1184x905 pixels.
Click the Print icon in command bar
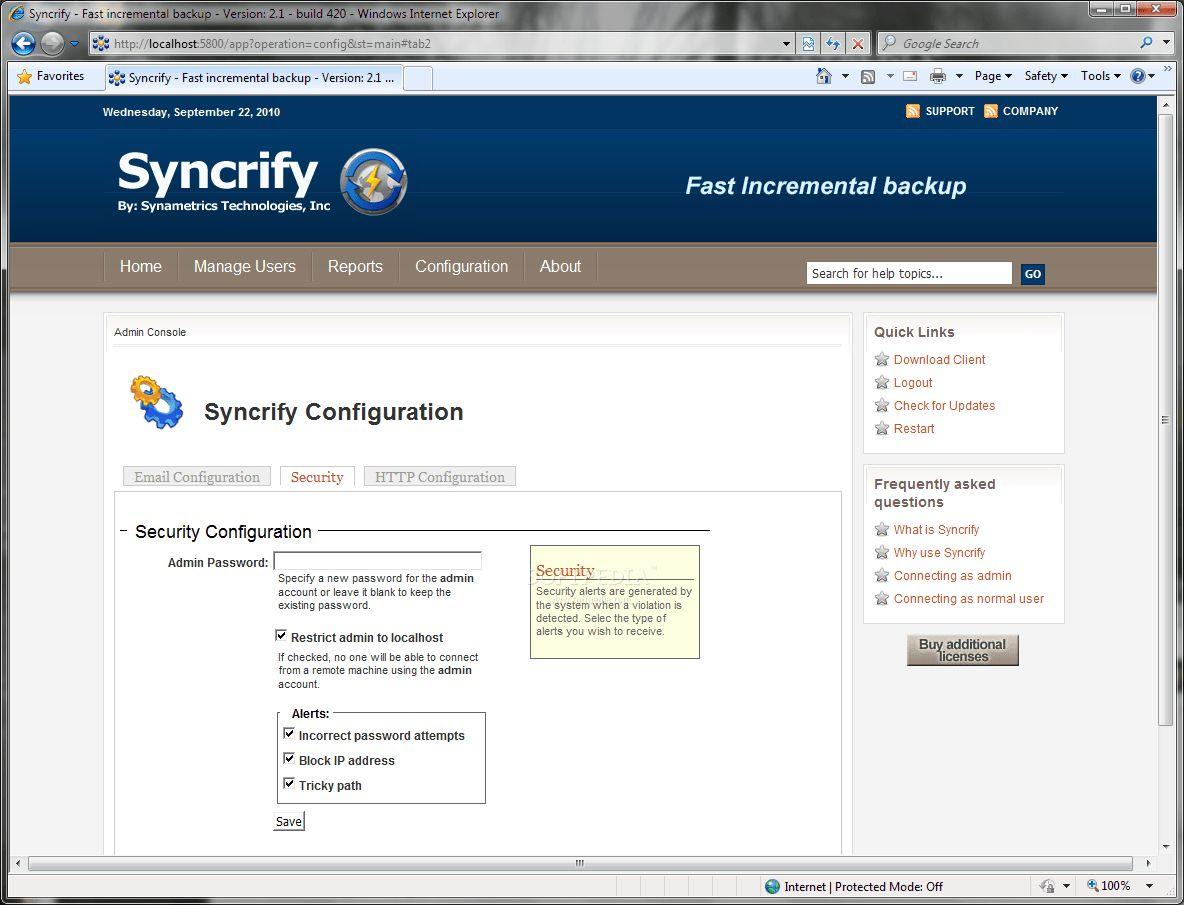click(x=938, y=76)
